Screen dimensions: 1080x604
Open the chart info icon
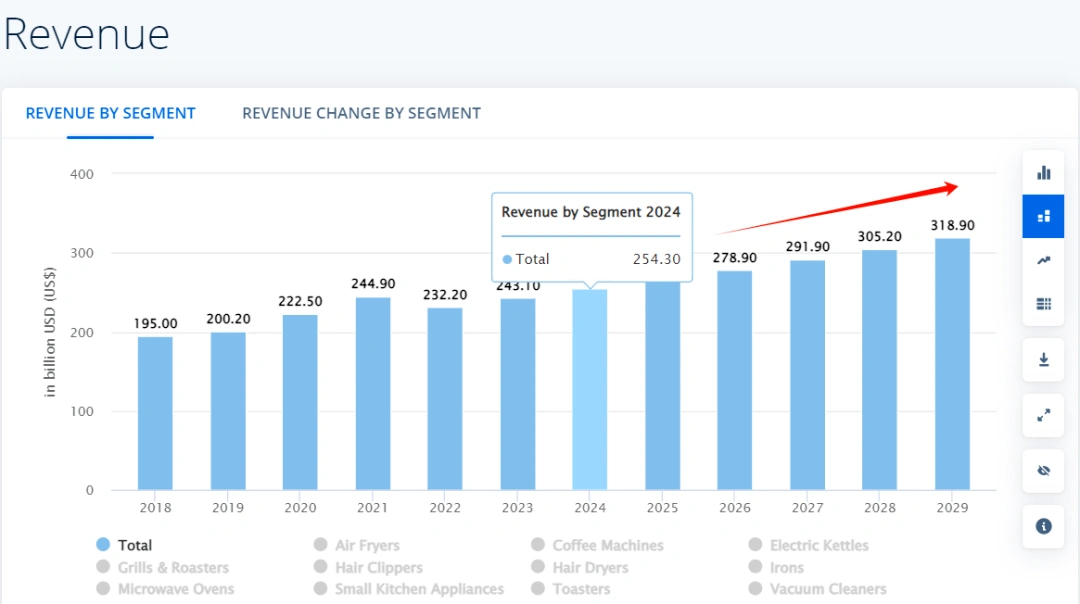(1043, 526)
